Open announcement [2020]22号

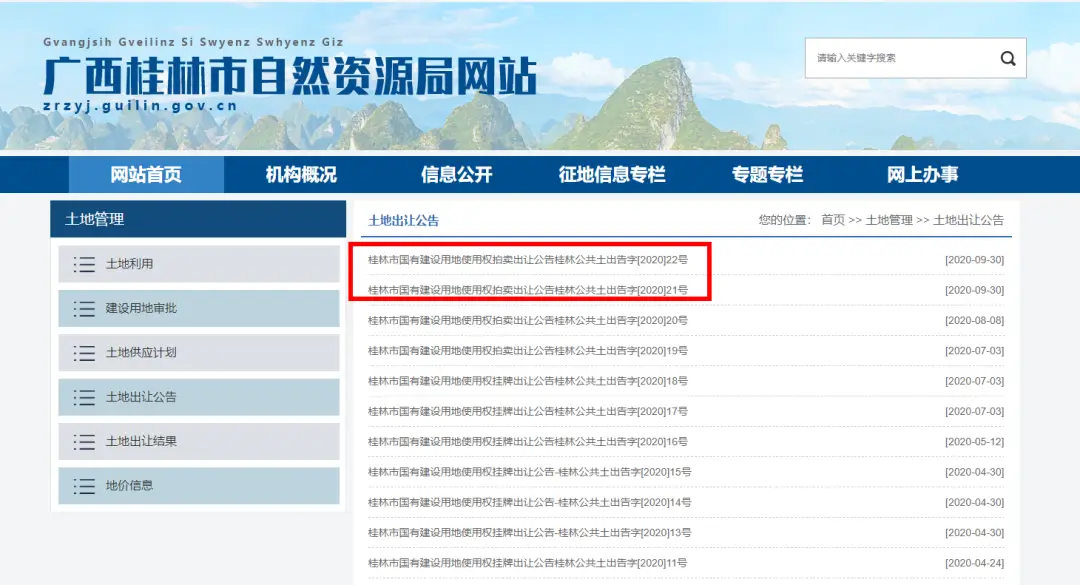(528, 260)
